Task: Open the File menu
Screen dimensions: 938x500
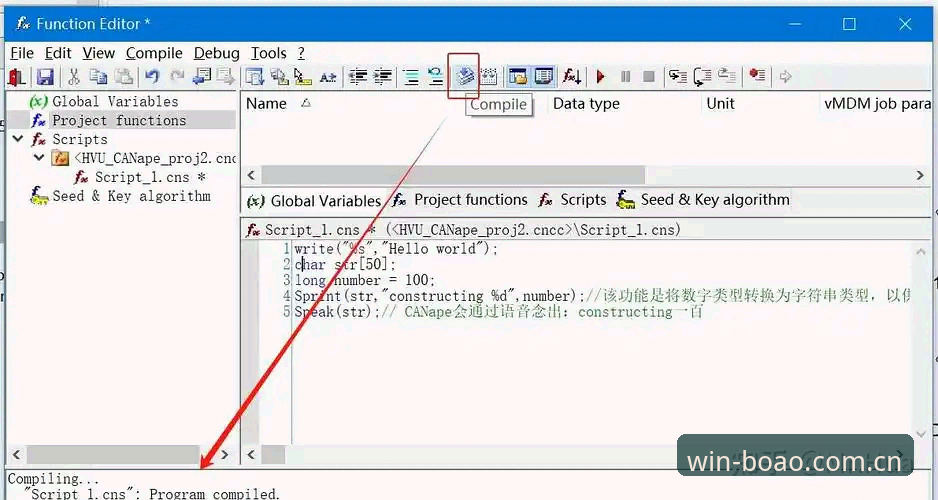Action: [x=22, y=53]
